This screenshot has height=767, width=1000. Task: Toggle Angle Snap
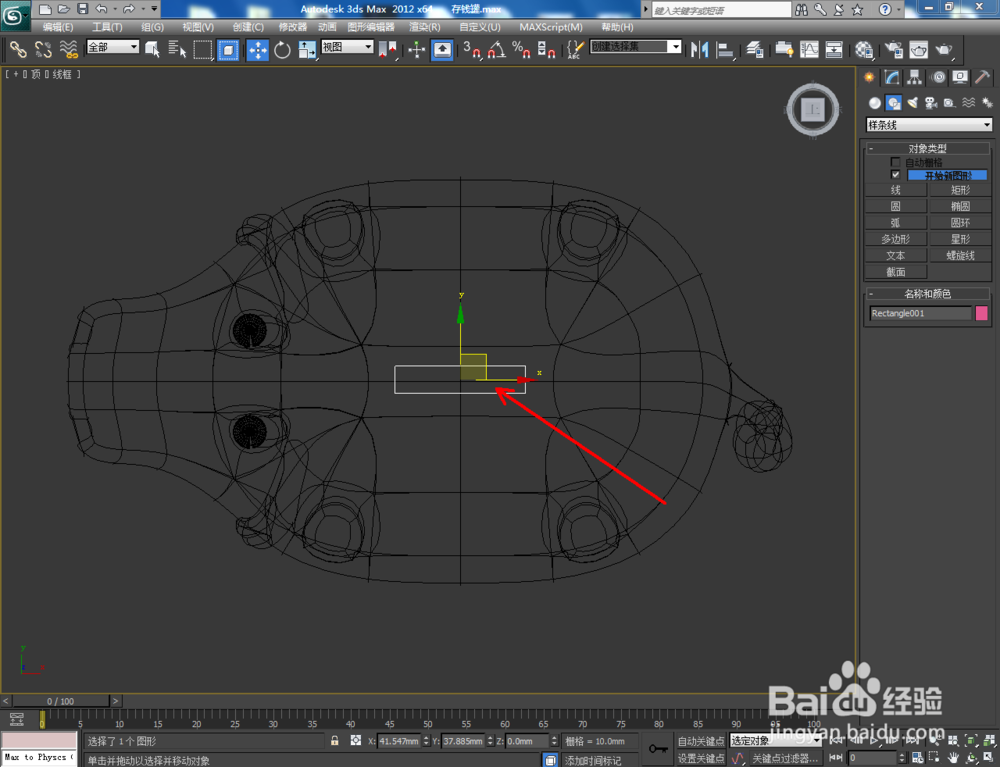(497, 49)
